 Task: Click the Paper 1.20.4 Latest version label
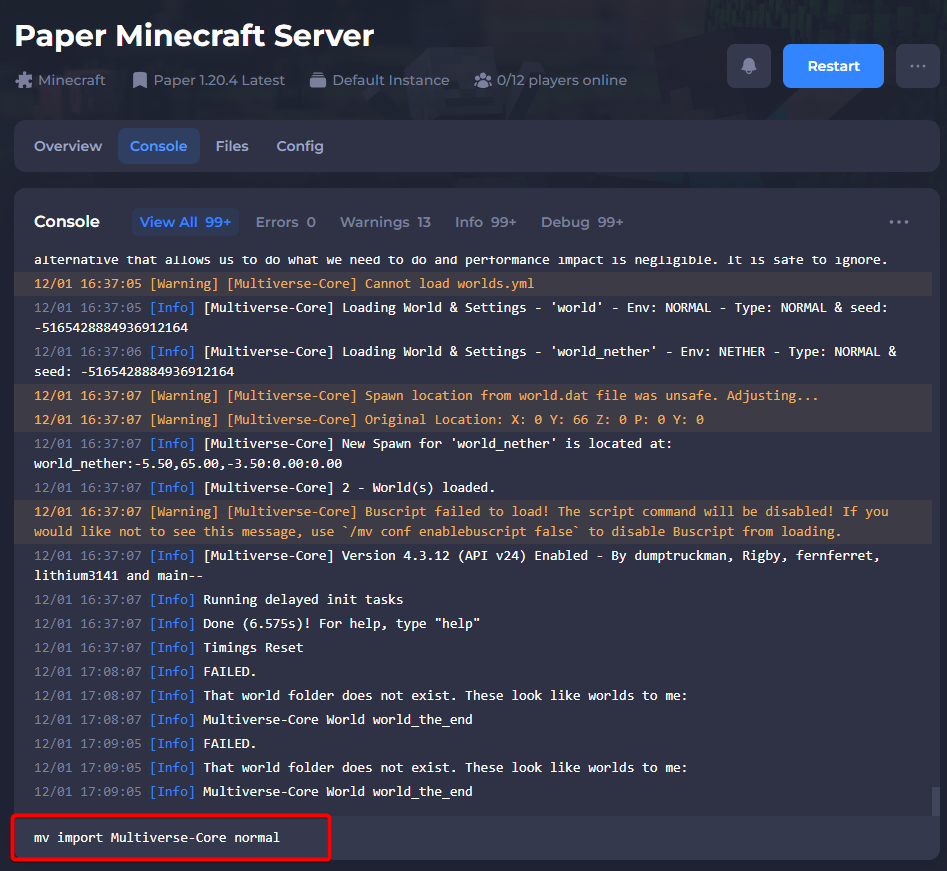219,80
